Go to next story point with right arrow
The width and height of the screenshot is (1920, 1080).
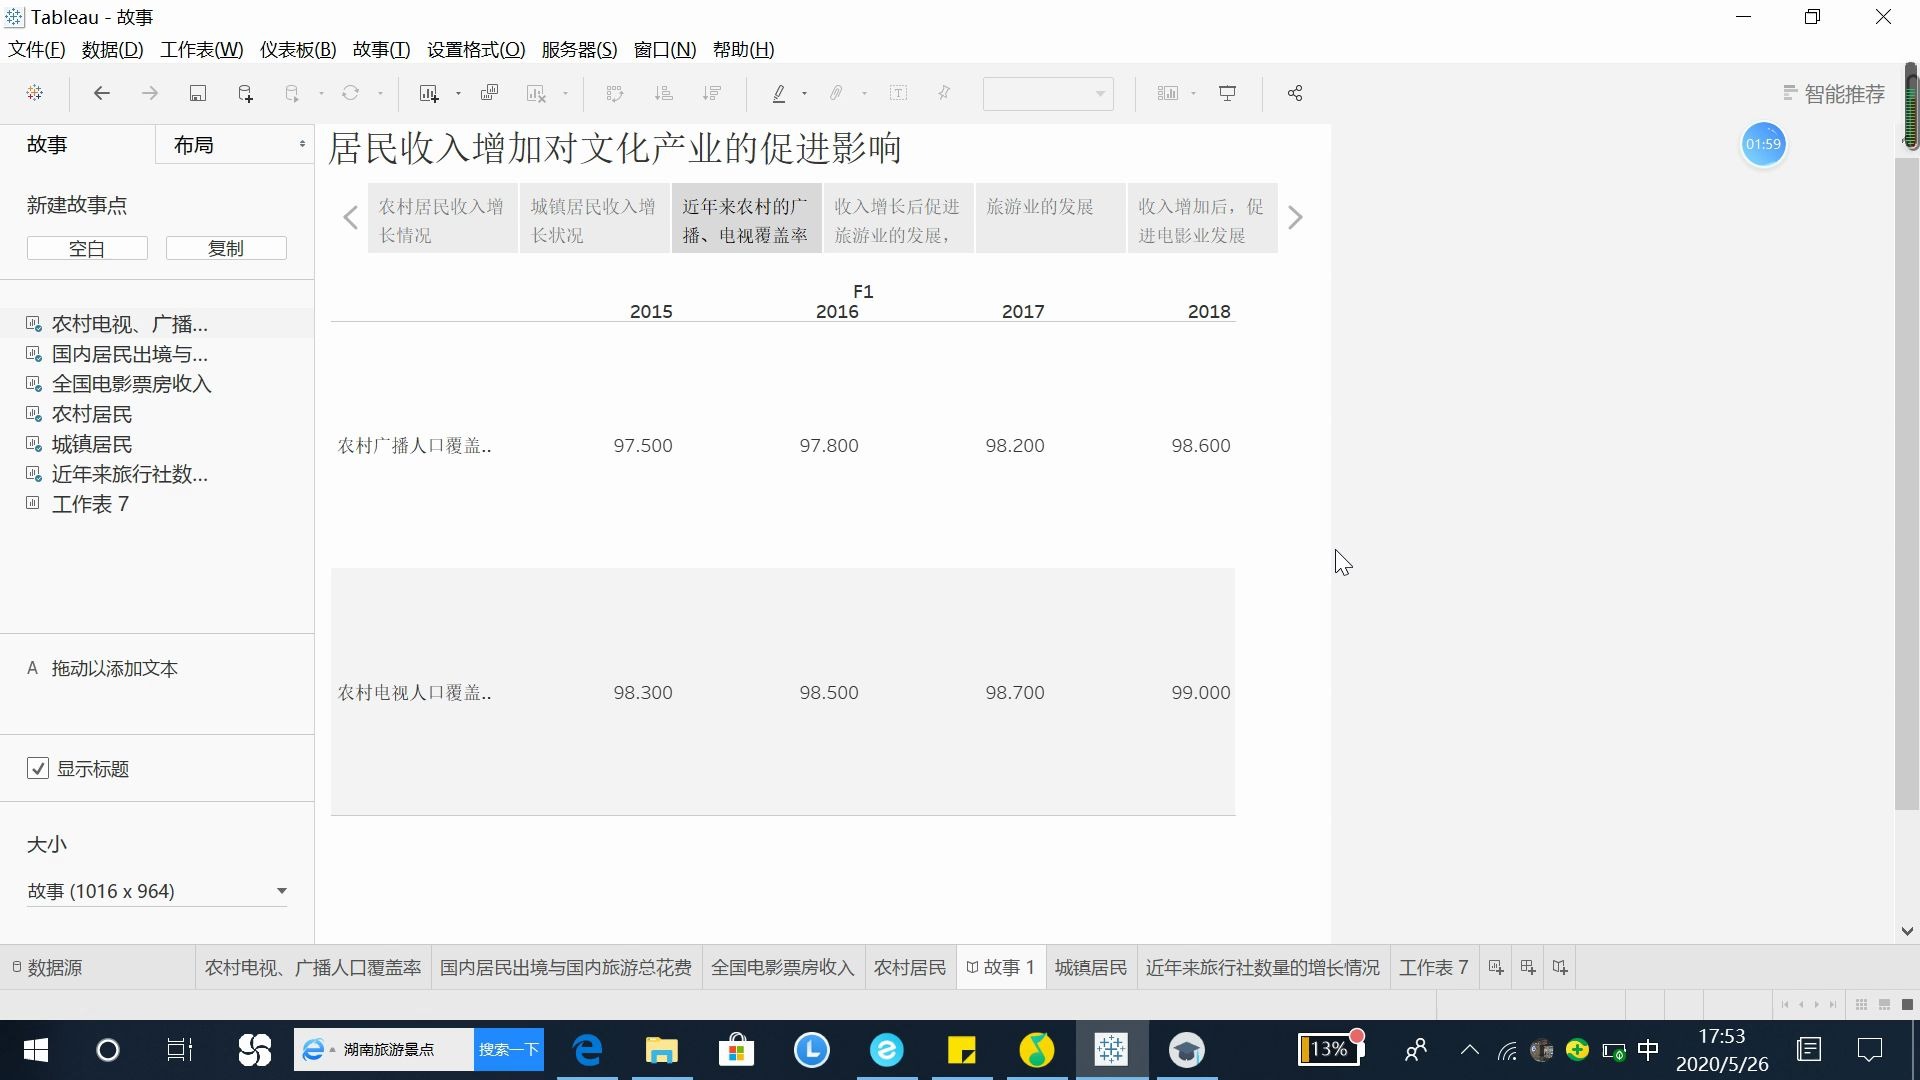1295,217
